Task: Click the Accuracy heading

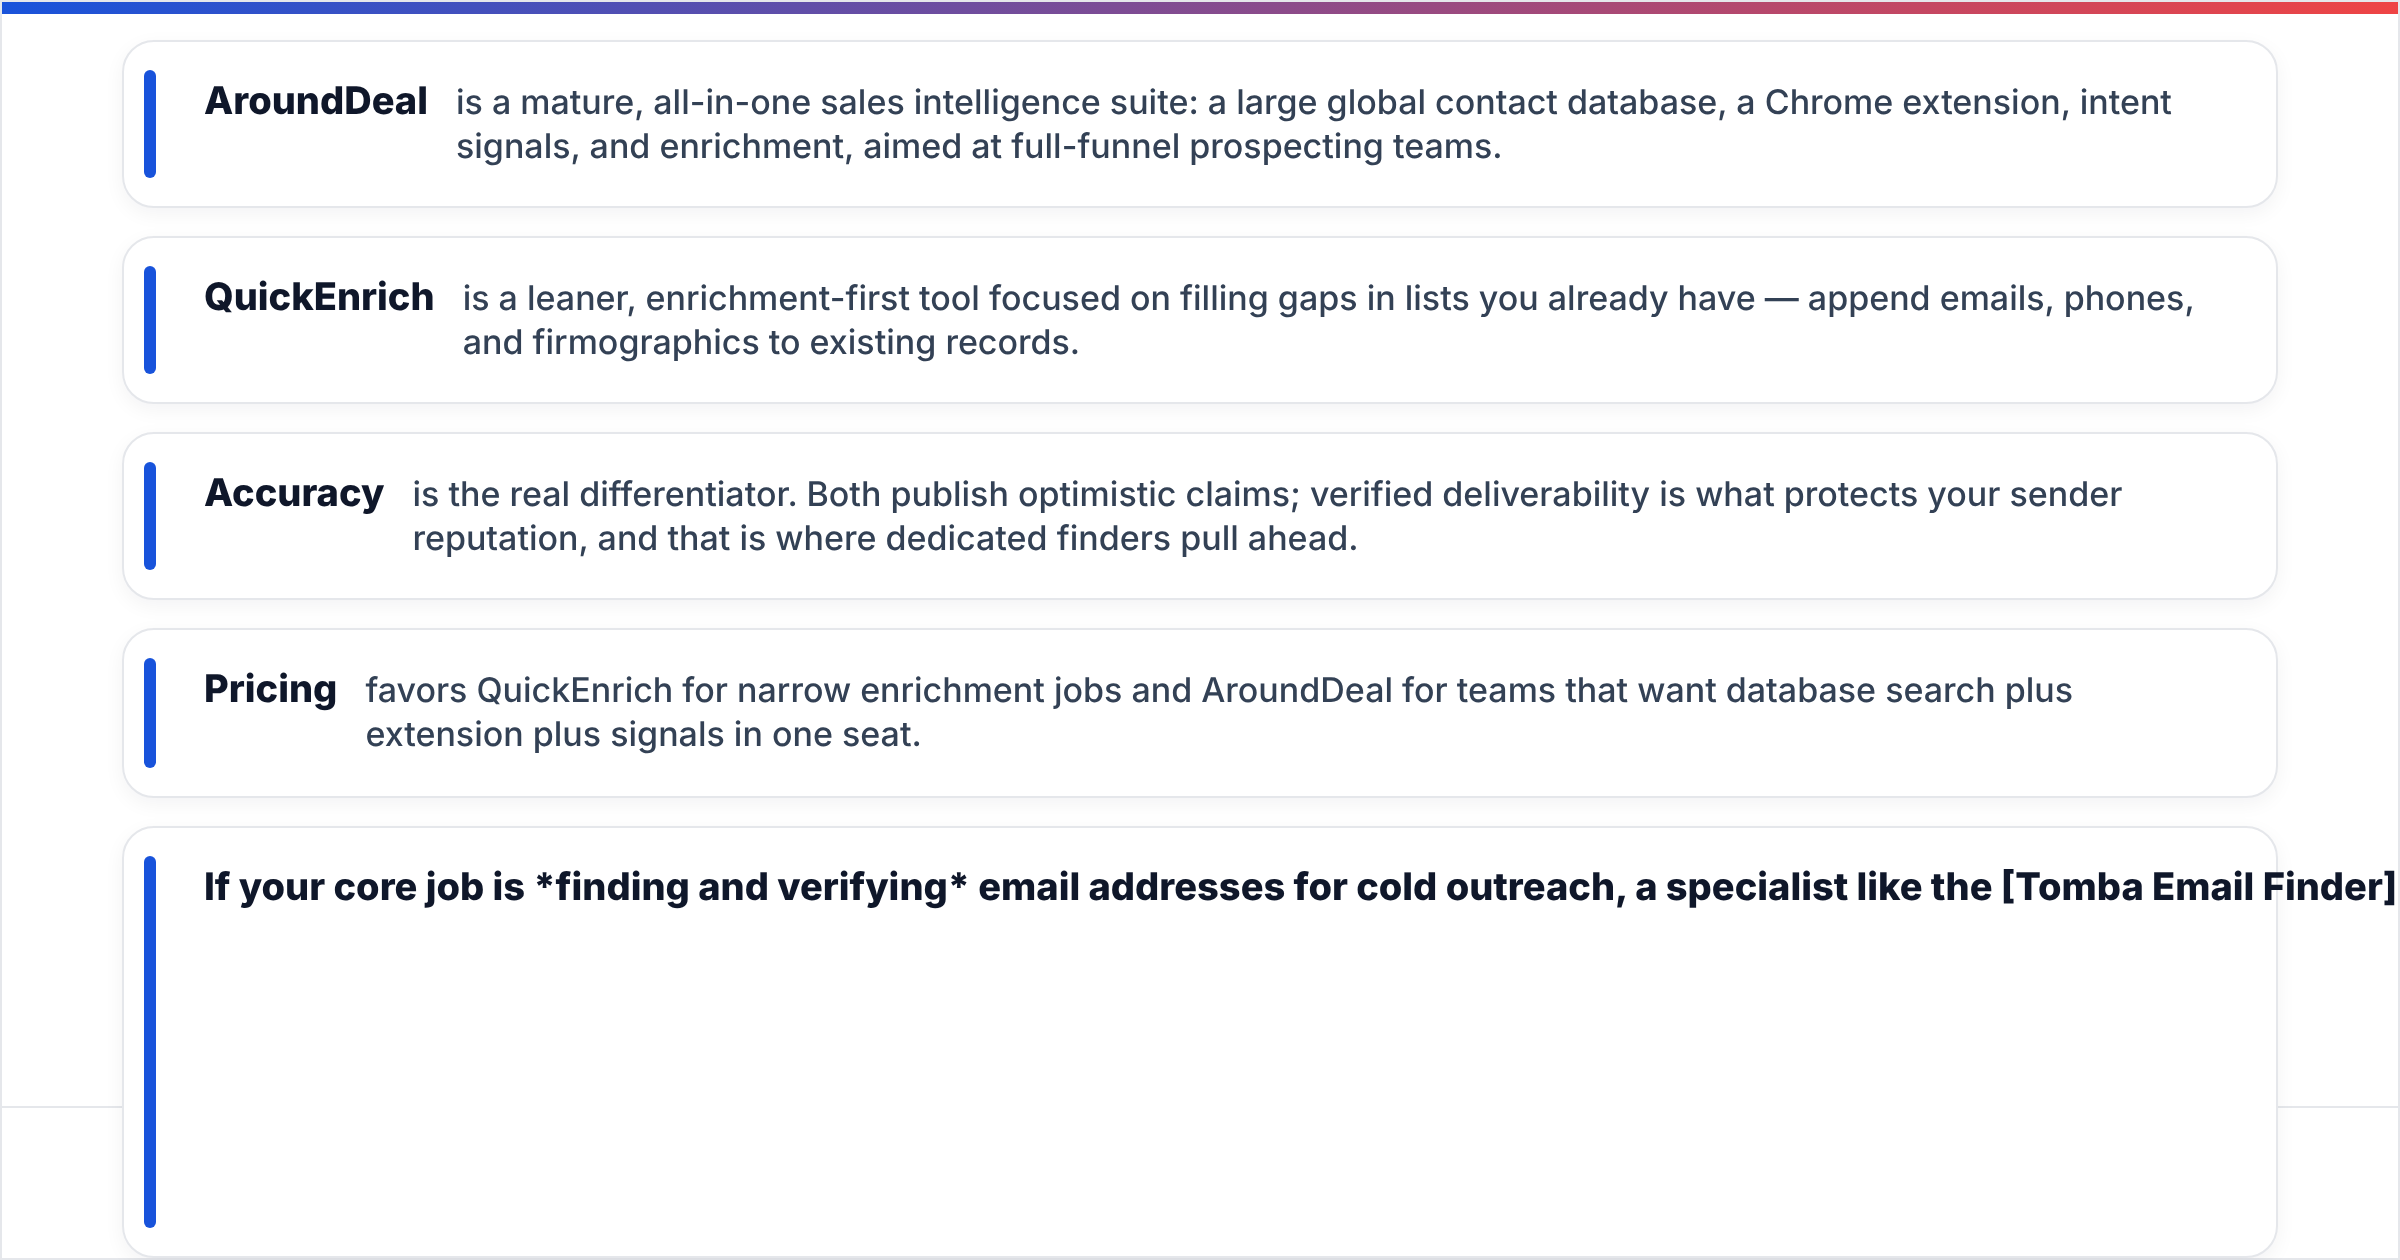Action: click(293, 493)
